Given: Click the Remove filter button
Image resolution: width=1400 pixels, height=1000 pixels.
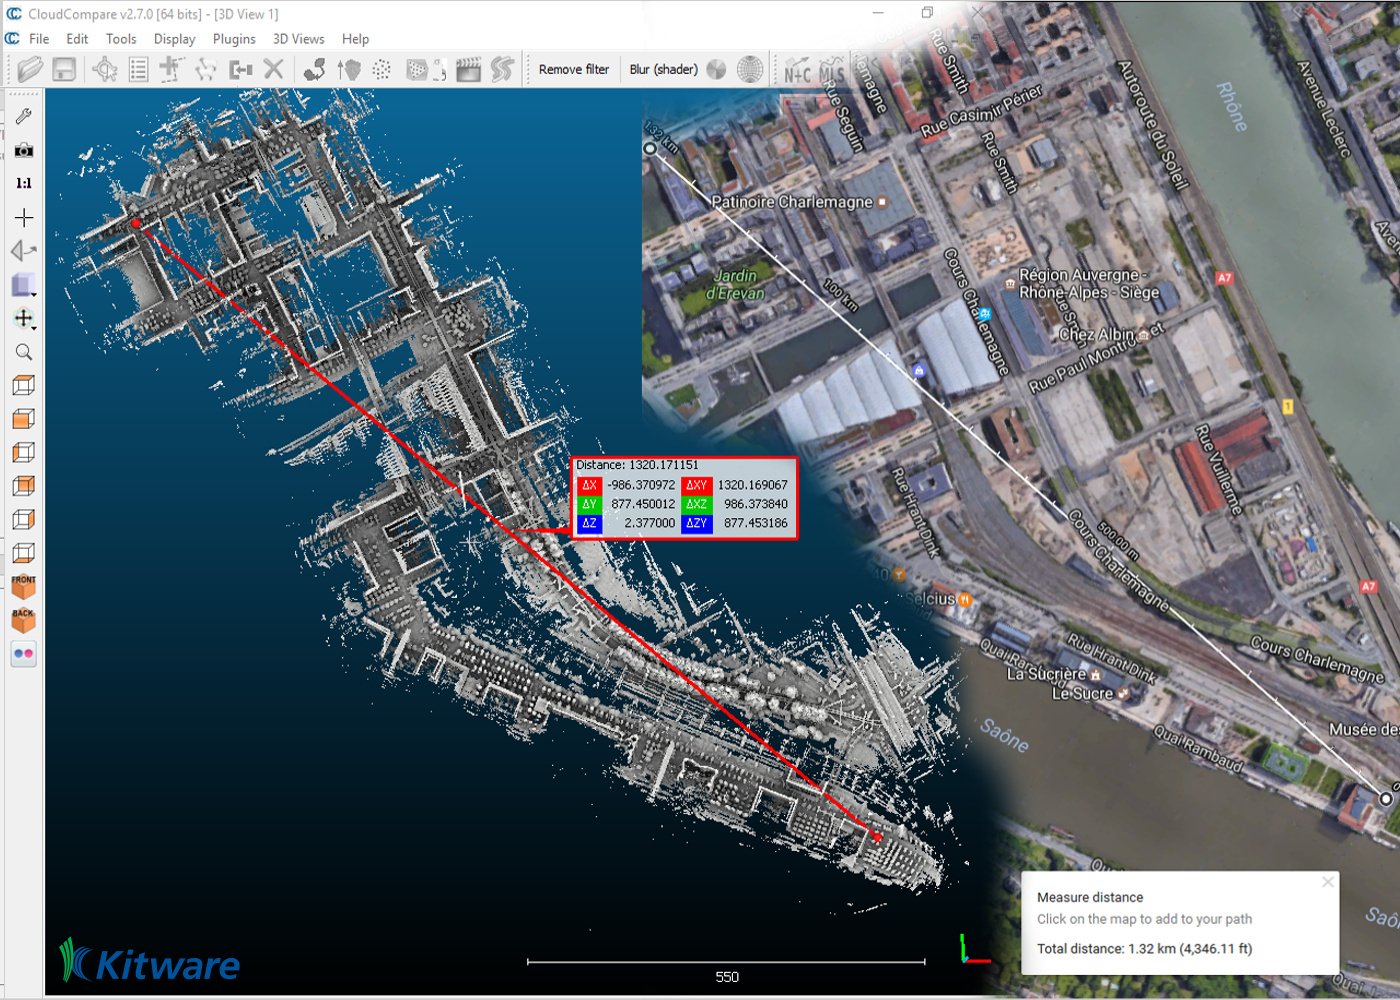Looking at the screenshot, I should 574,69.
